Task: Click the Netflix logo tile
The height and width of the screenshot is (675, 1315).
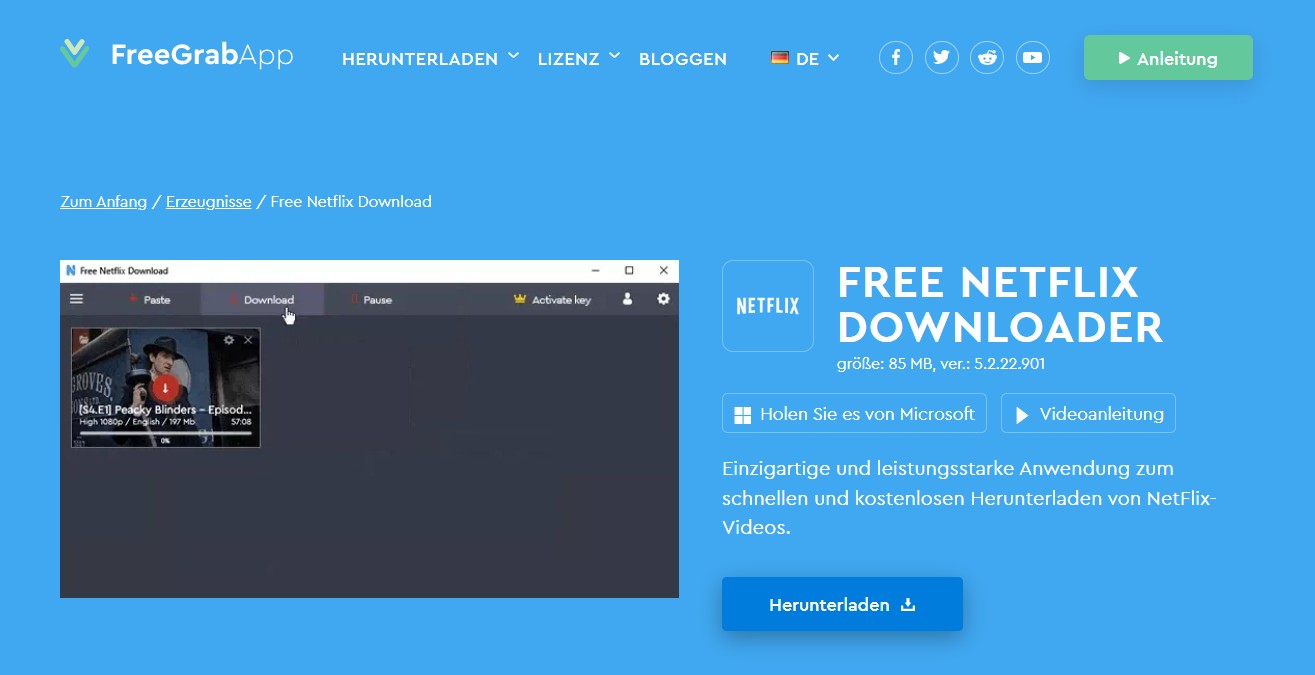Action: click(768, 306)
